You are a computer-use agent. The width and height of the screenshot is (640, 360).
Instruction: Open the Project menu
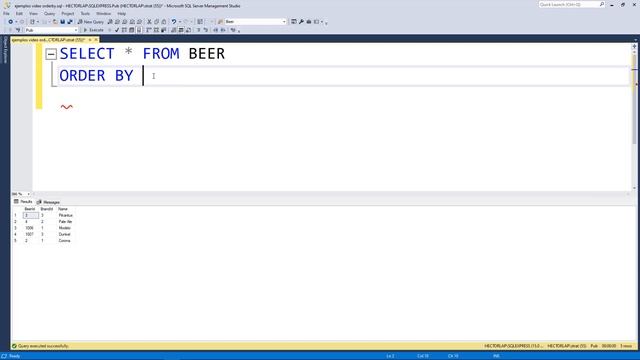pos(68,13)
